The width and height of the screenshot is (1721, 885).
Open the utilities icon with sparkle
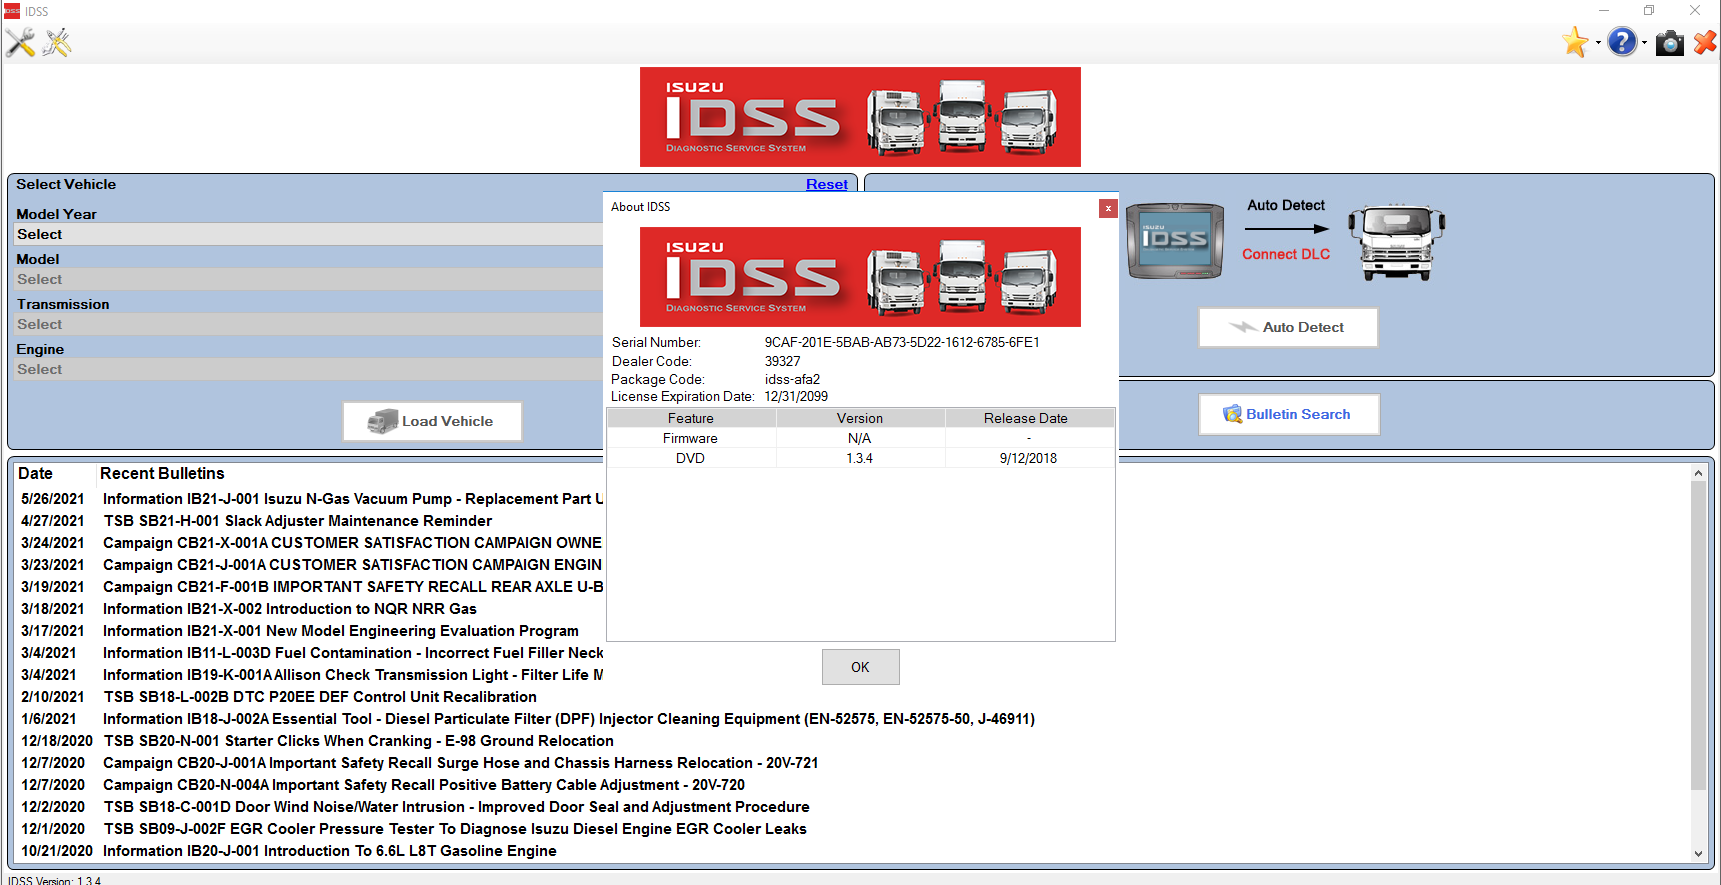[x=57, y=42]
